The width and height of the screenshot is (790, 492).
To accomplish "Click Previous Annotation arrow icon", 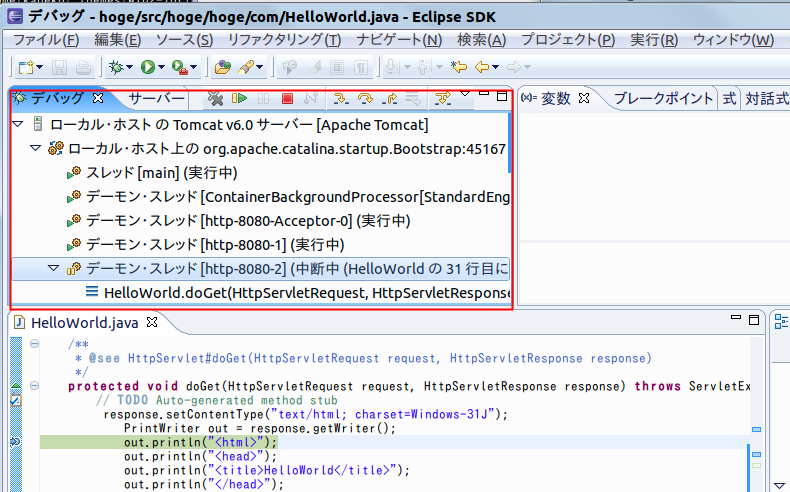I will click(424, 67).
